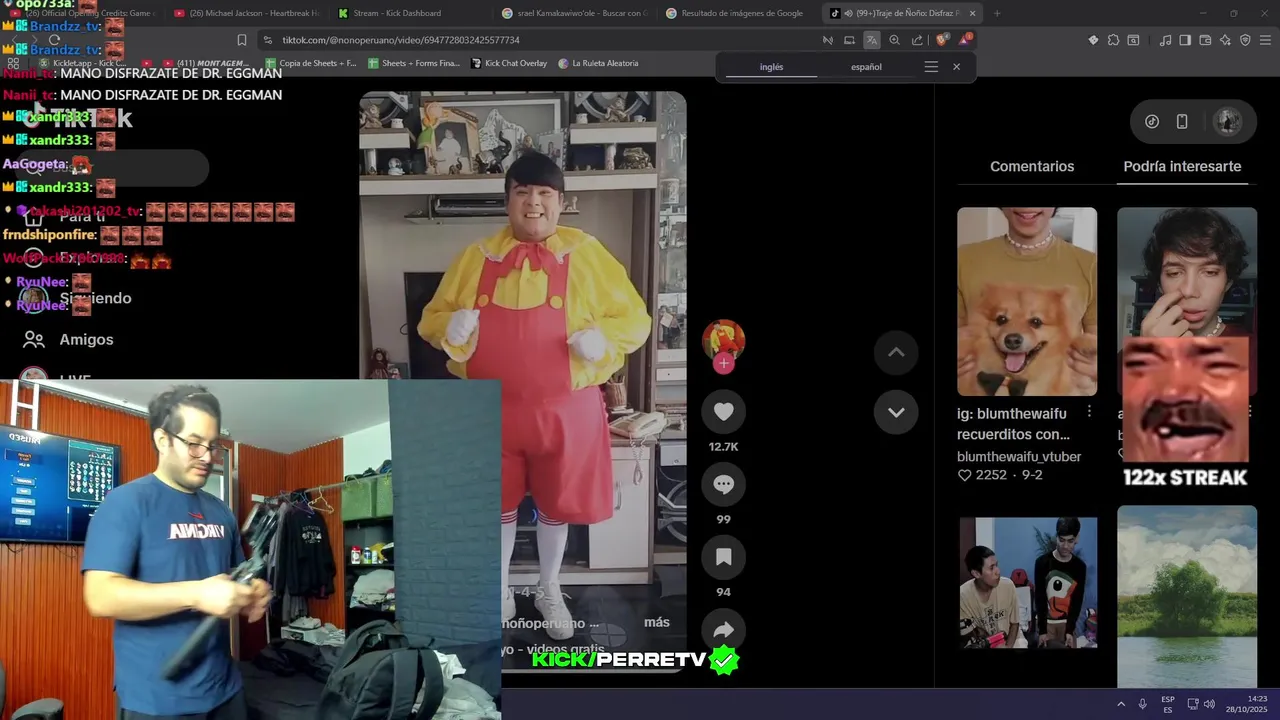
Task: Click the browser translate page icon
Action: coord(872,40)
